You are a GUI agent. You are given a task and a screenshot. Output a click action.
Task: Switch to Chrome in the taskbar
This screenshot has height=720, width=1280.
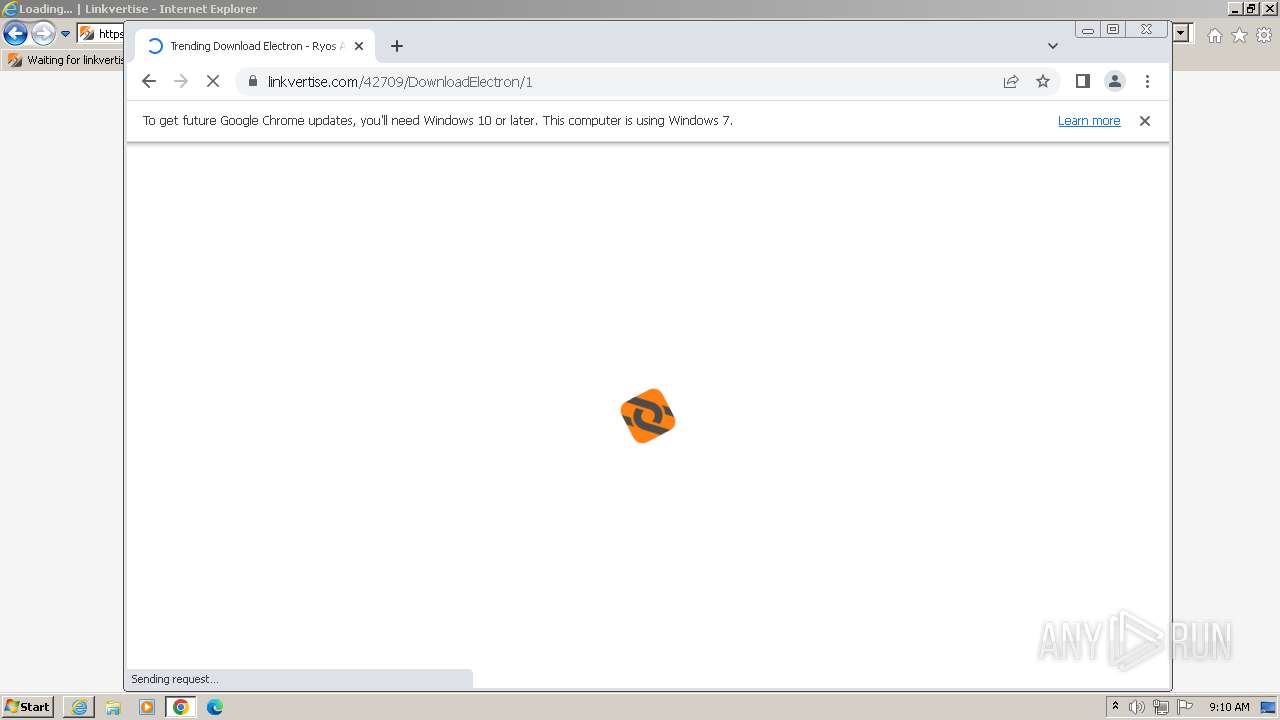click(181, 707)
